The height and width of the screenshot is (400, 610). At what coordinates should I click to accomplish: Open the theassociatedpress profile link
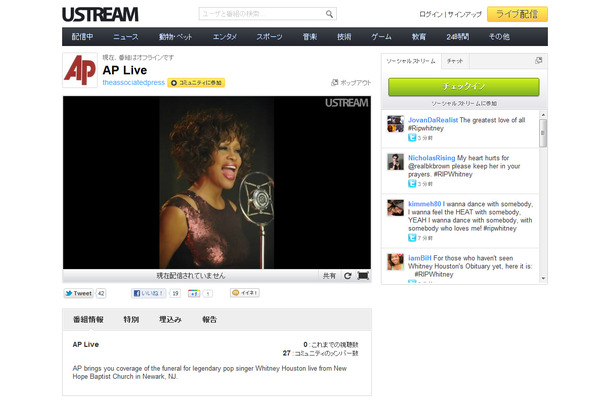point(133,82)
